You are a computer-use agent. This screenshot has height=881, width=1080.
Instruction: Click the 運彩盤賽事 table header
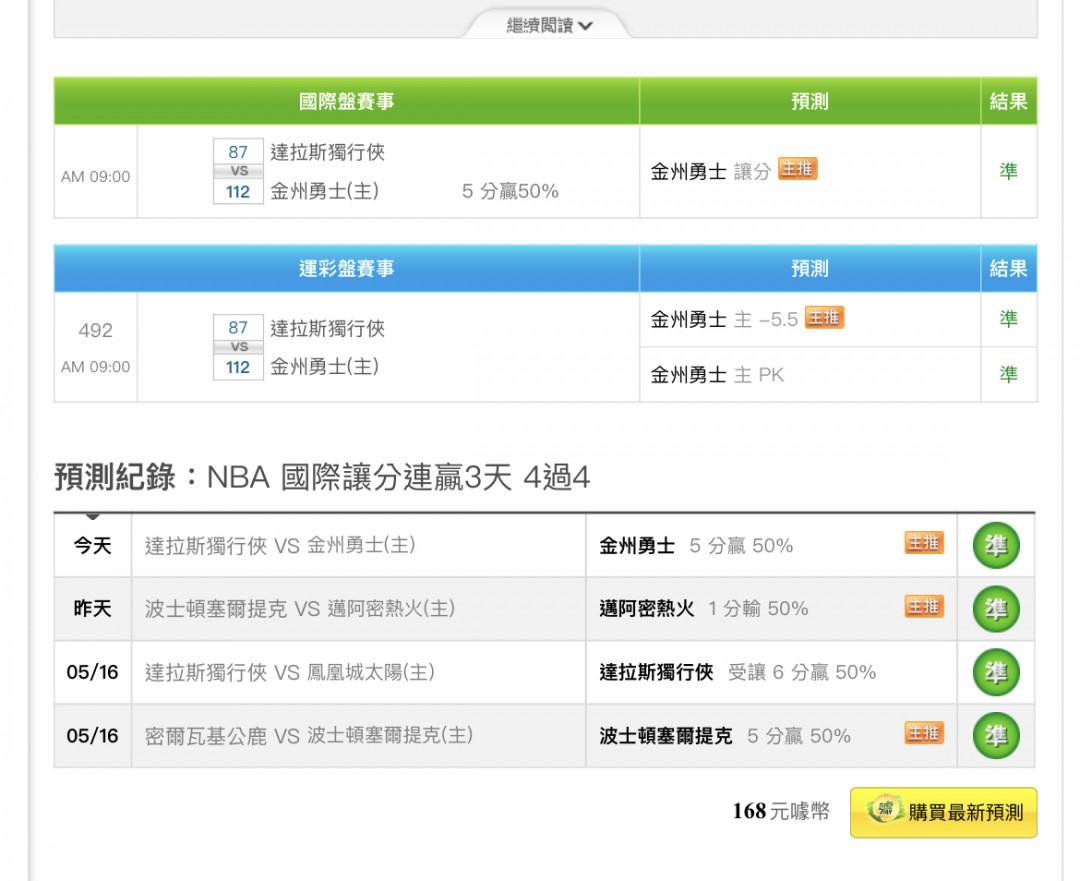tap(346, 268)
